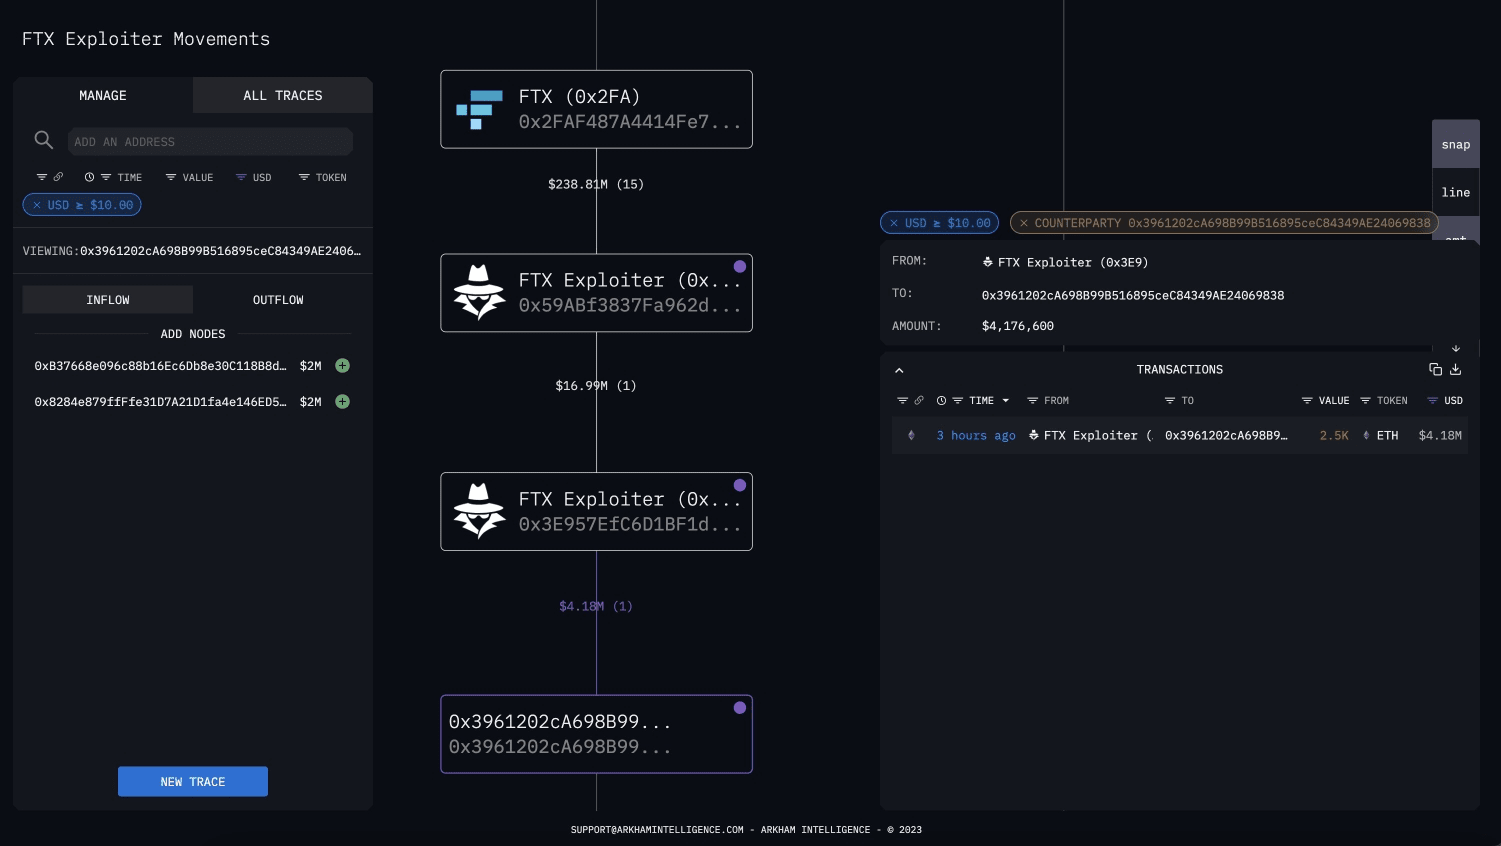The width and height of the screenshot is (1501, 846).
Task: Click the copy icon on the Transactions panel
Action: click(x=1436, y=369)
